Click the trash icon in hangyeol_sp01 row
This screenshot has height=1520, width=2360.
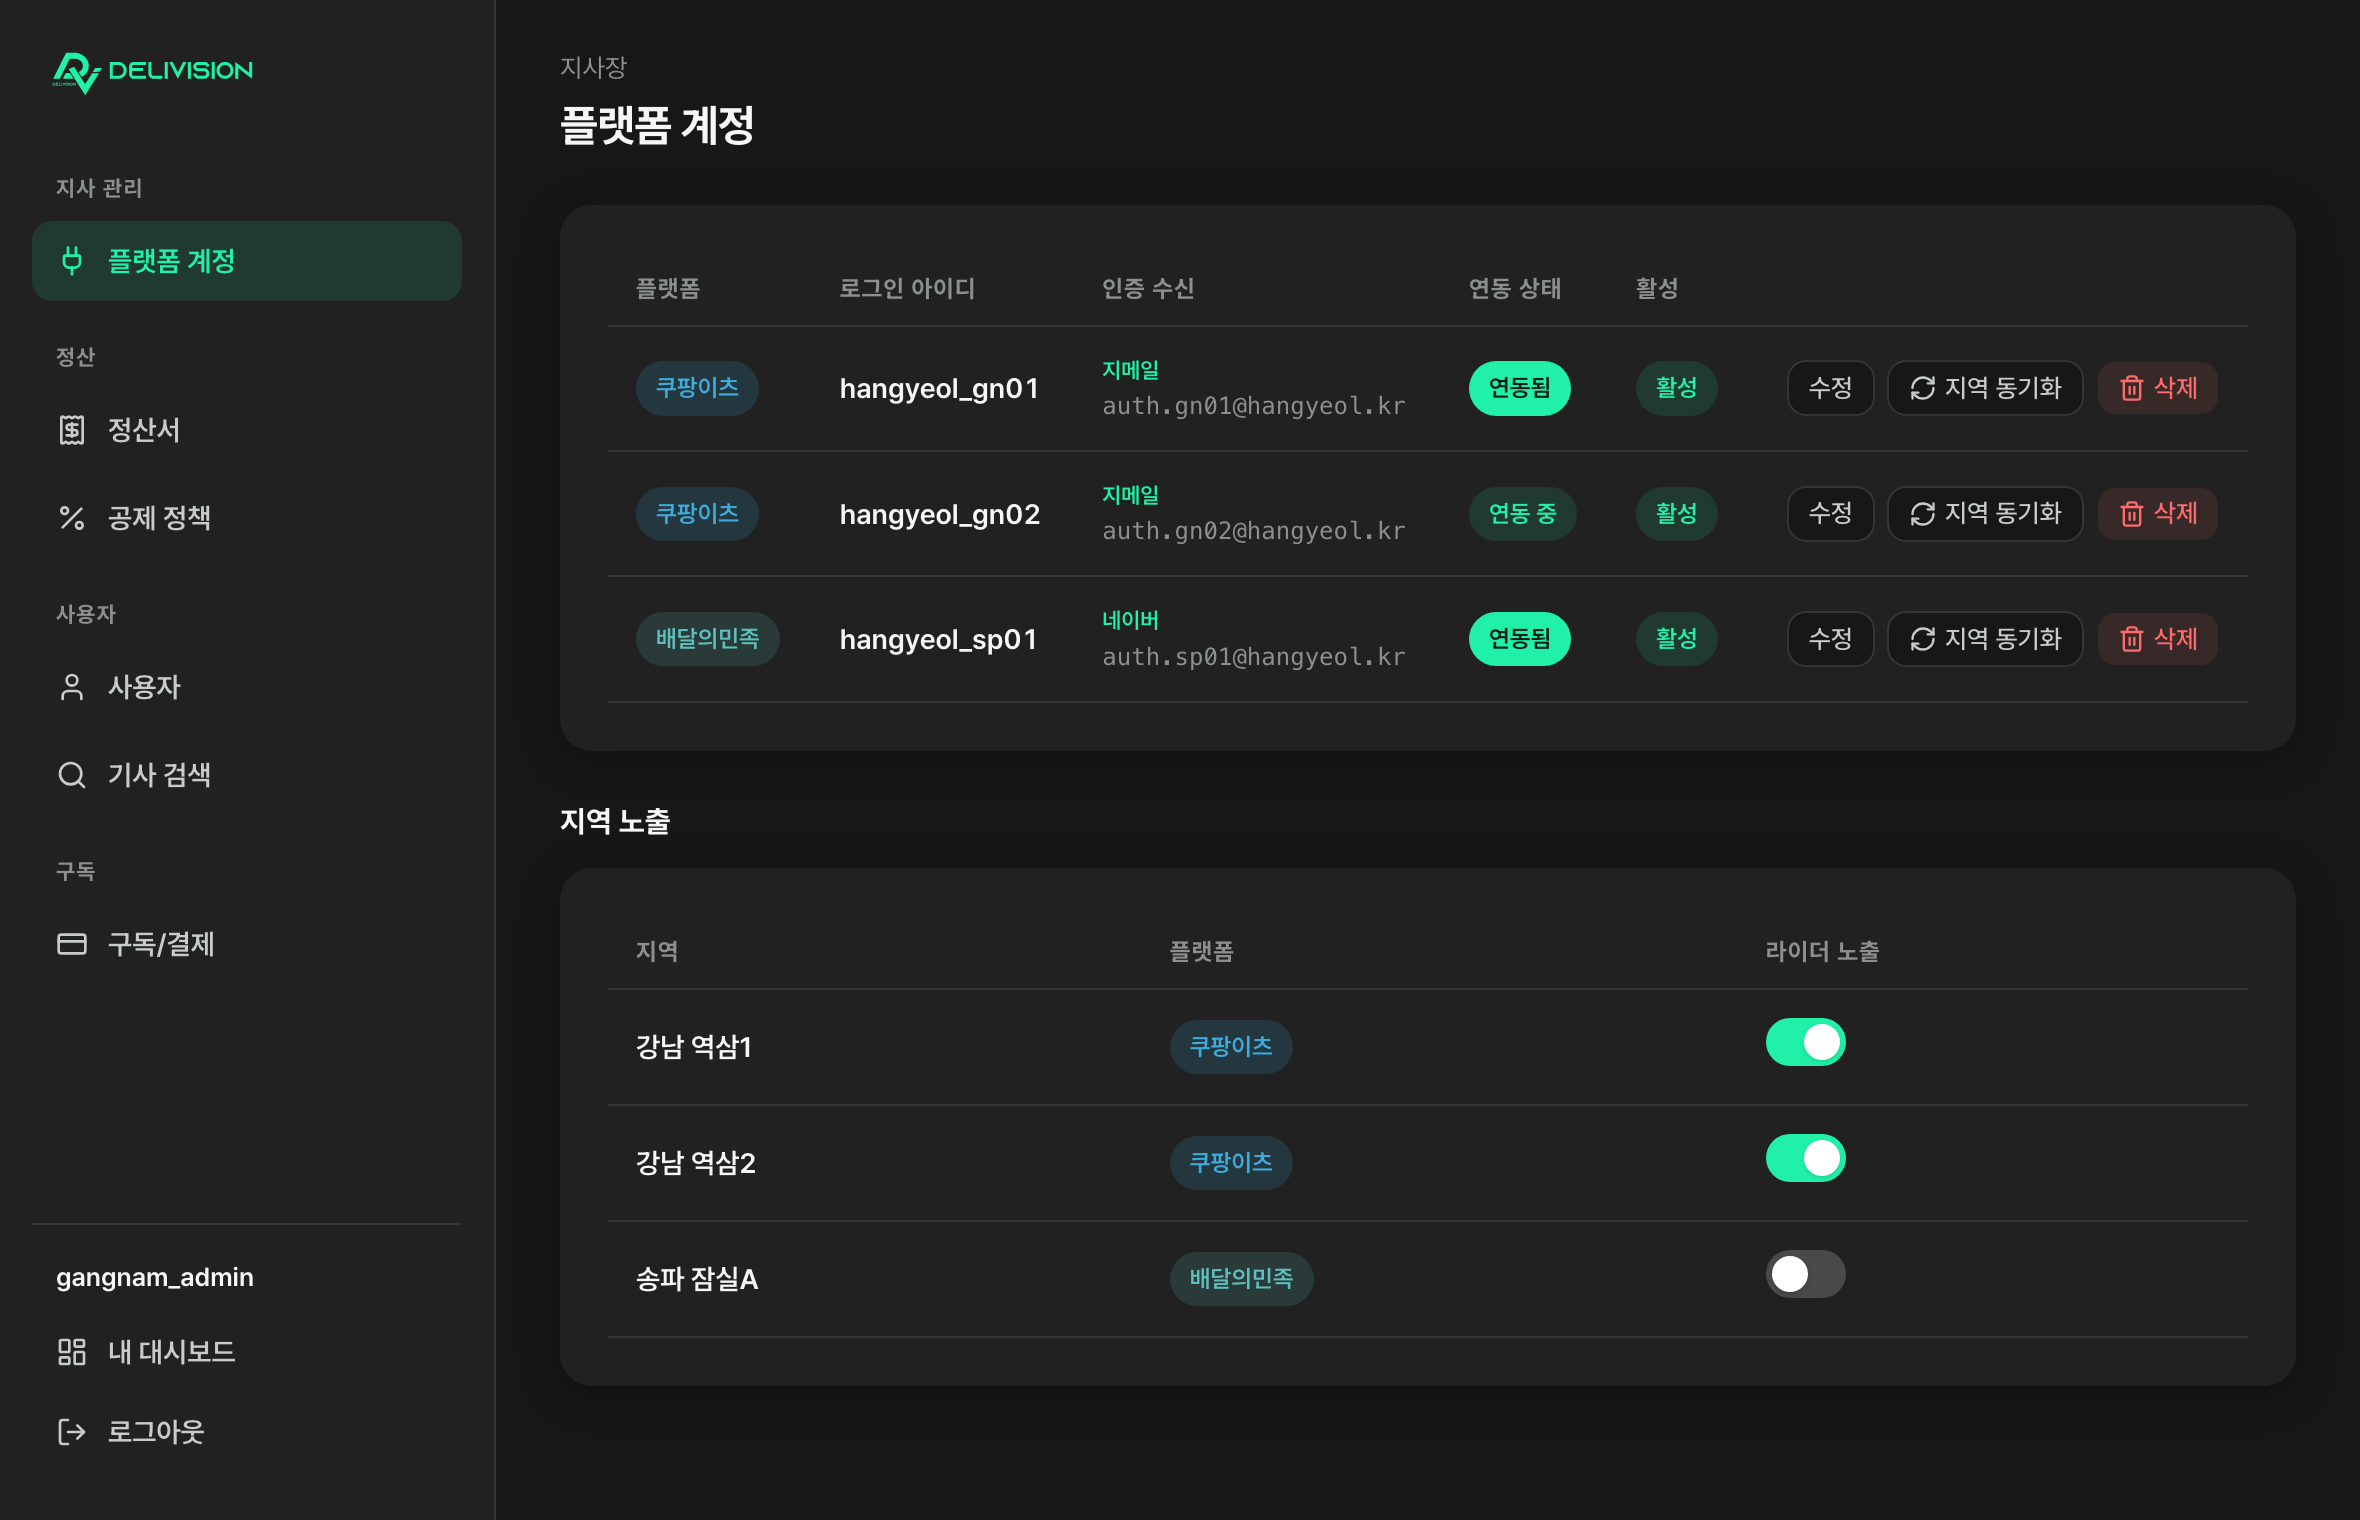click(2131, 639)
